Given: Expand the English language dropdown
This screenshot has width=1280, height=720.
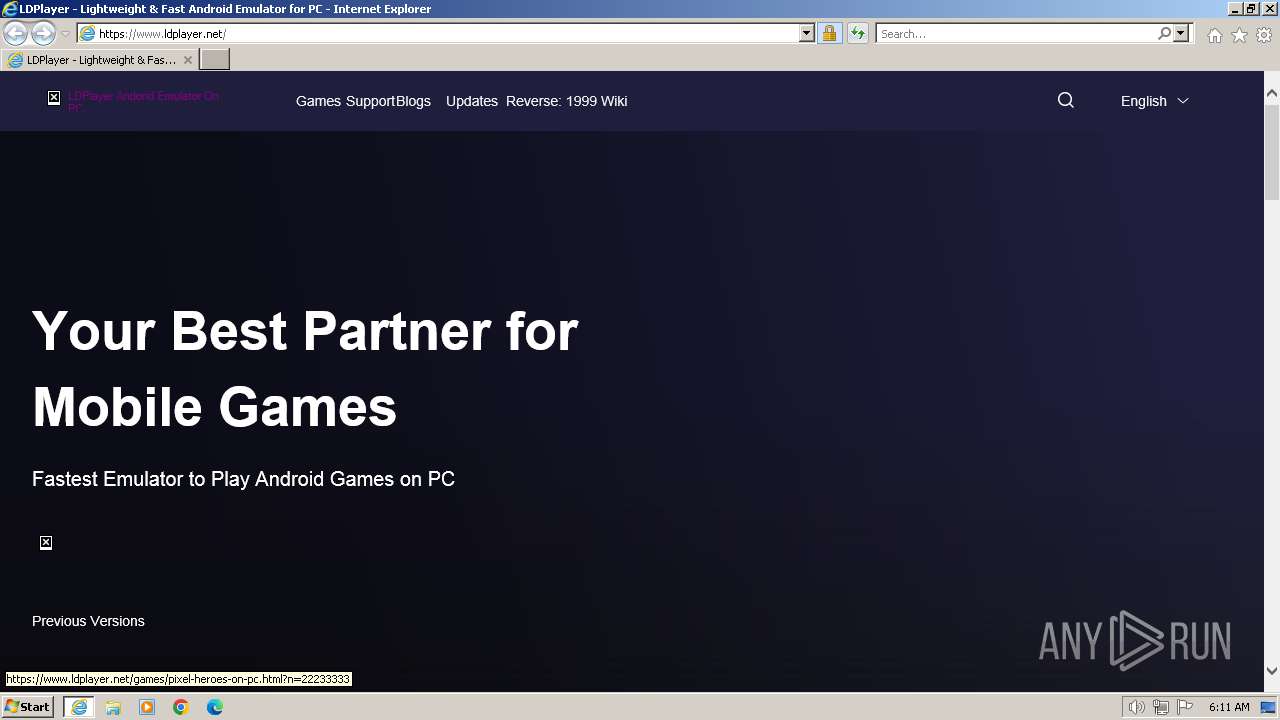Looking at the screenshot, I should click(x=1155, y=101).
